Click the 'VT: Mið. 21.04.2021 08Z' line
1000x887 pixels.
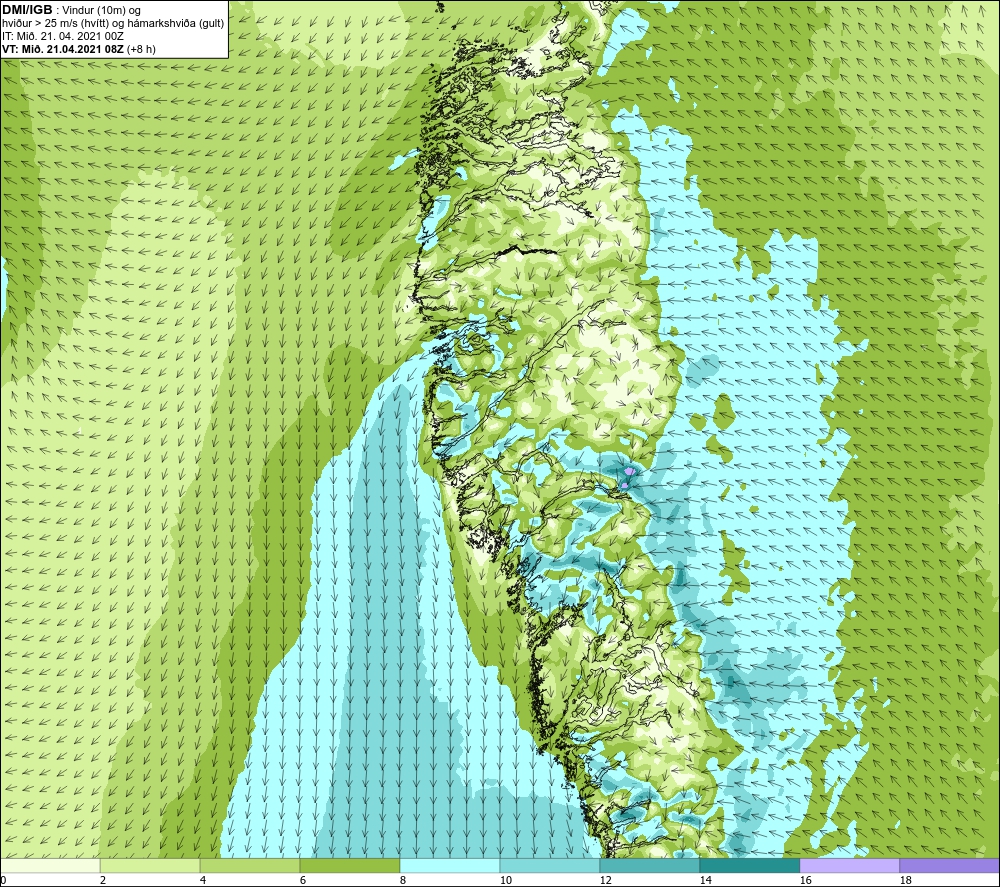pos(64,49)
